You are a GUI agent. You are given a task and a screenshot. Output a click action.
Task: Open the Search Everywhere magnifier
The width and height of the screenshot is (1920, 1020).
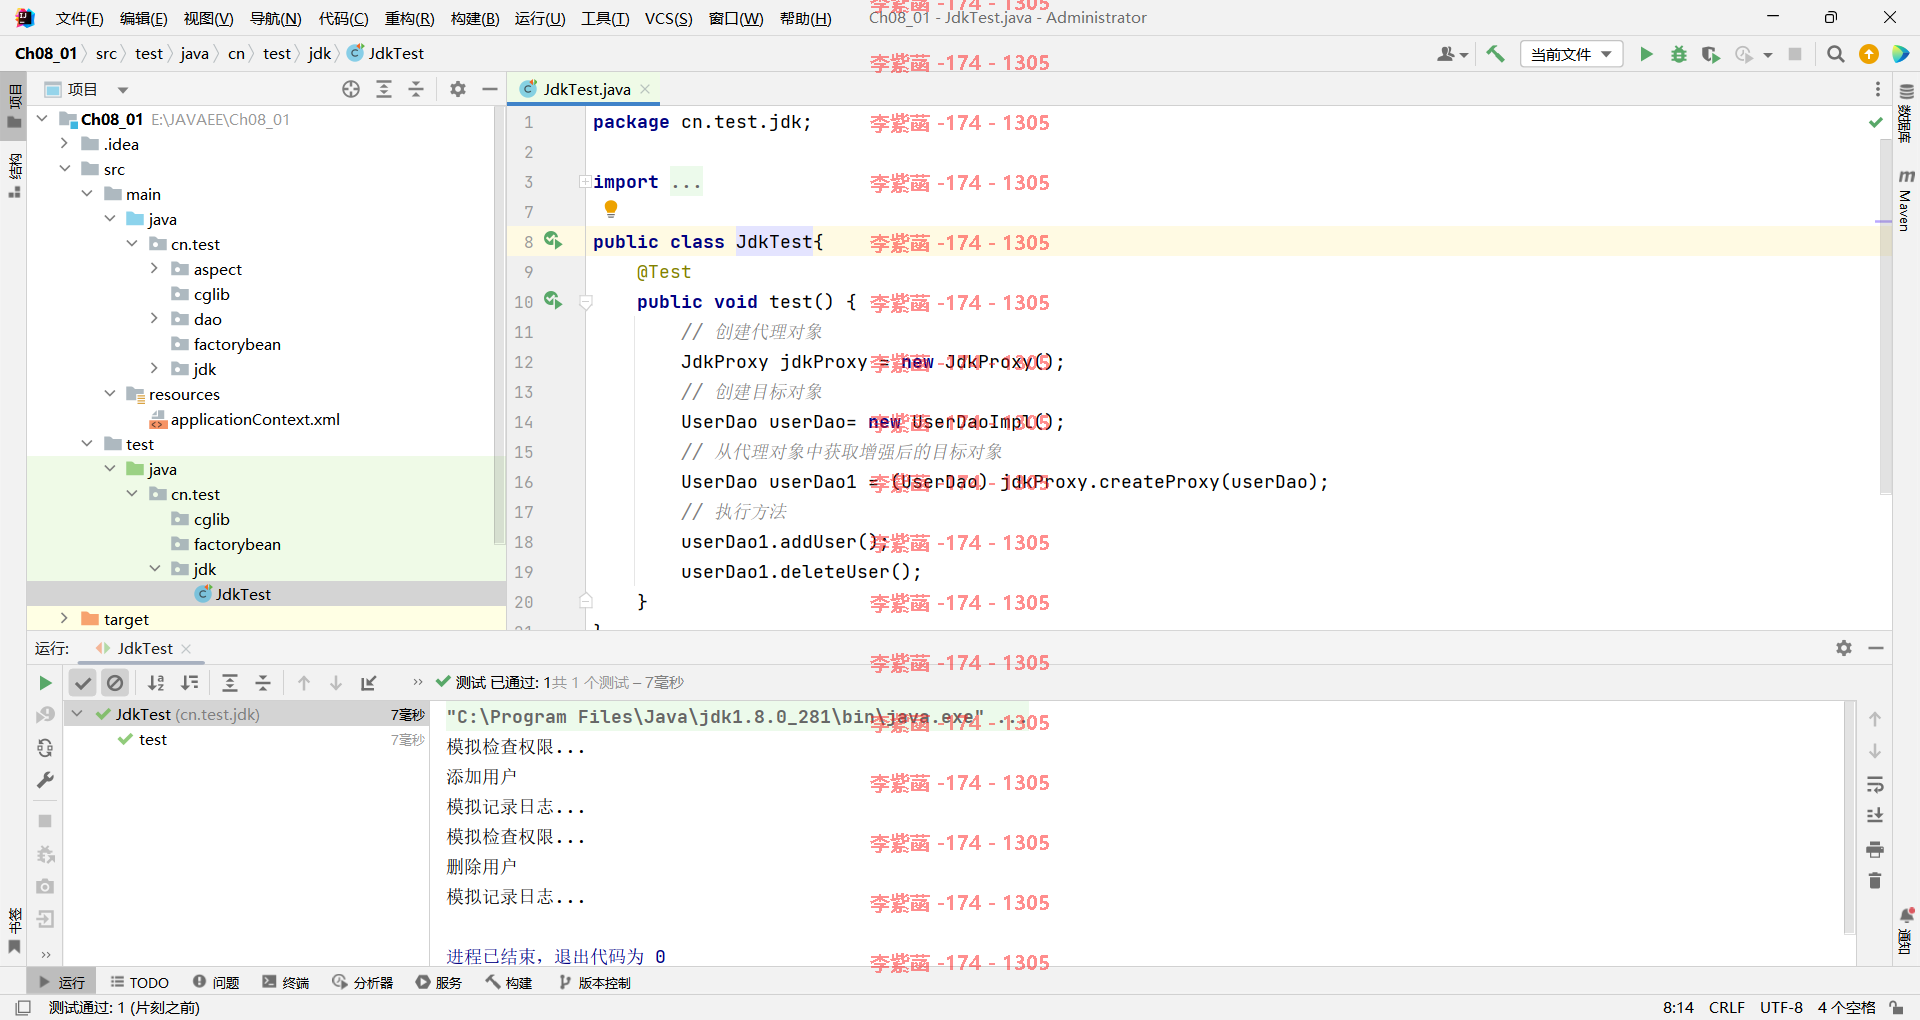click(x=1836, y=54)
